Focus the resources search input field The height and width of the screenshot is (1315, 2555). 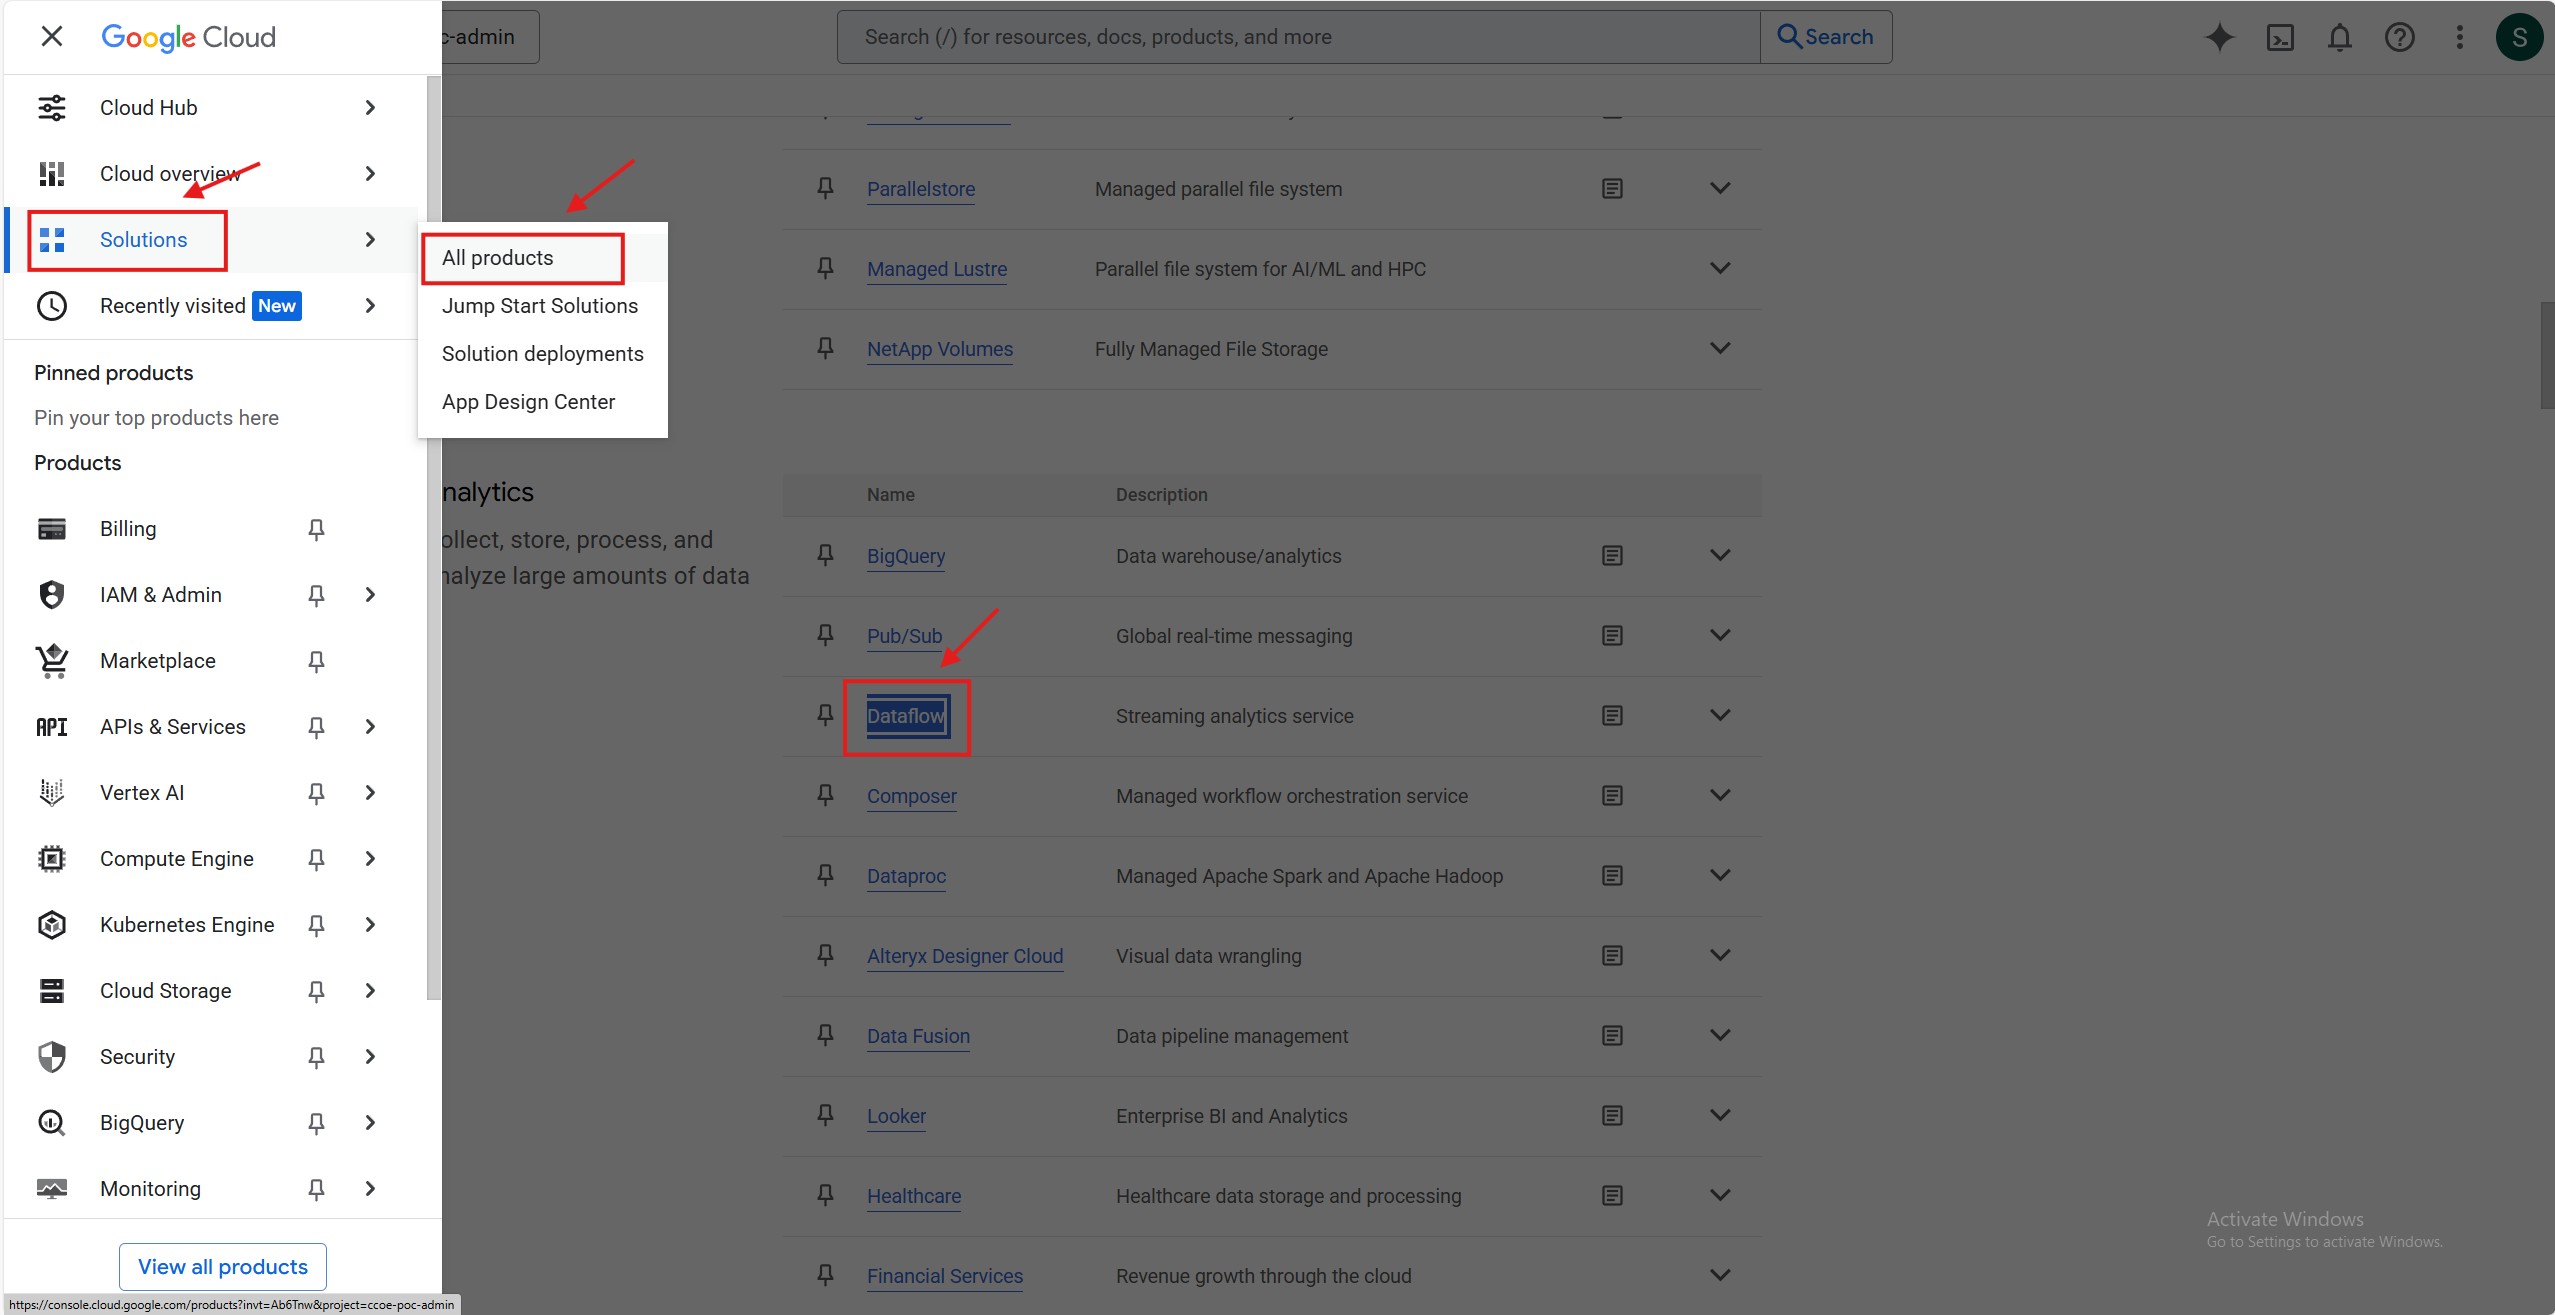pyautogui.click(x=1297, y=37)
